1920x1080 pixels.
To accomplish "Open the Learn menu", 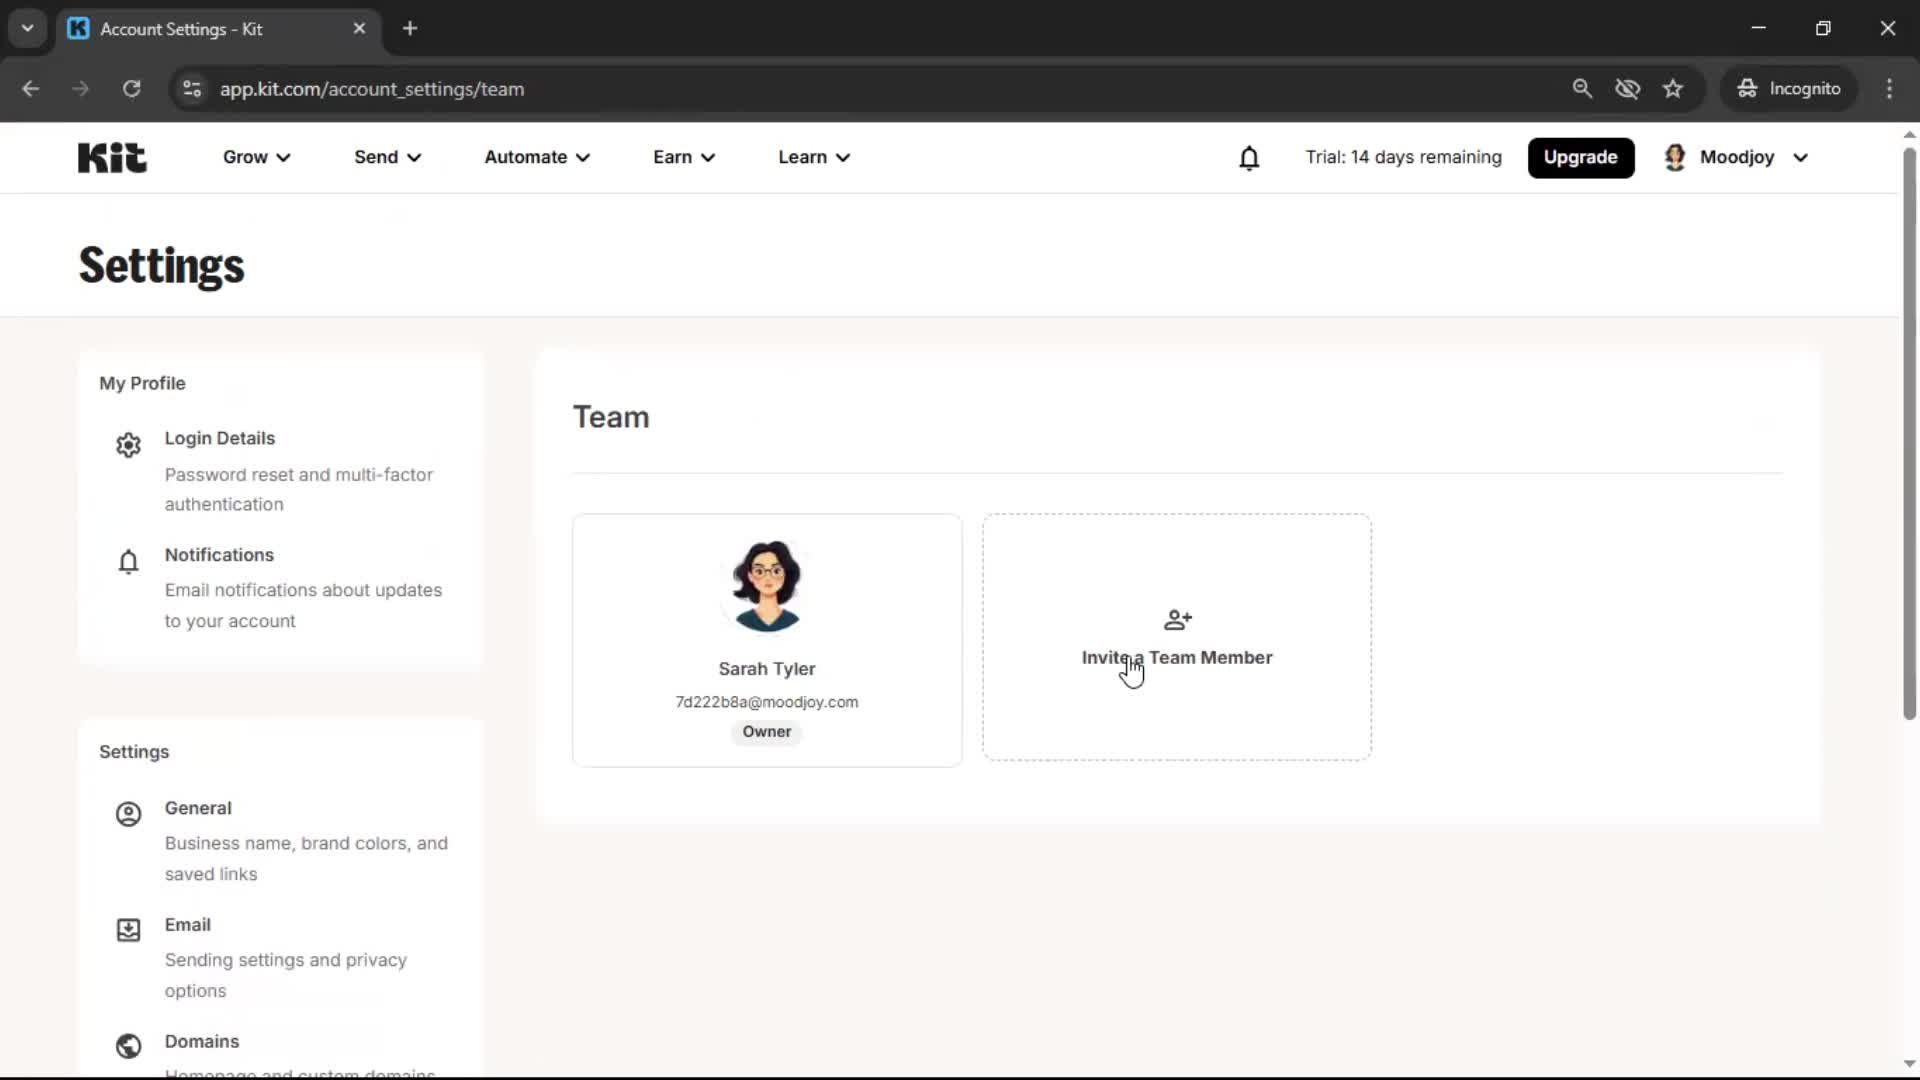I will (814, 157).
